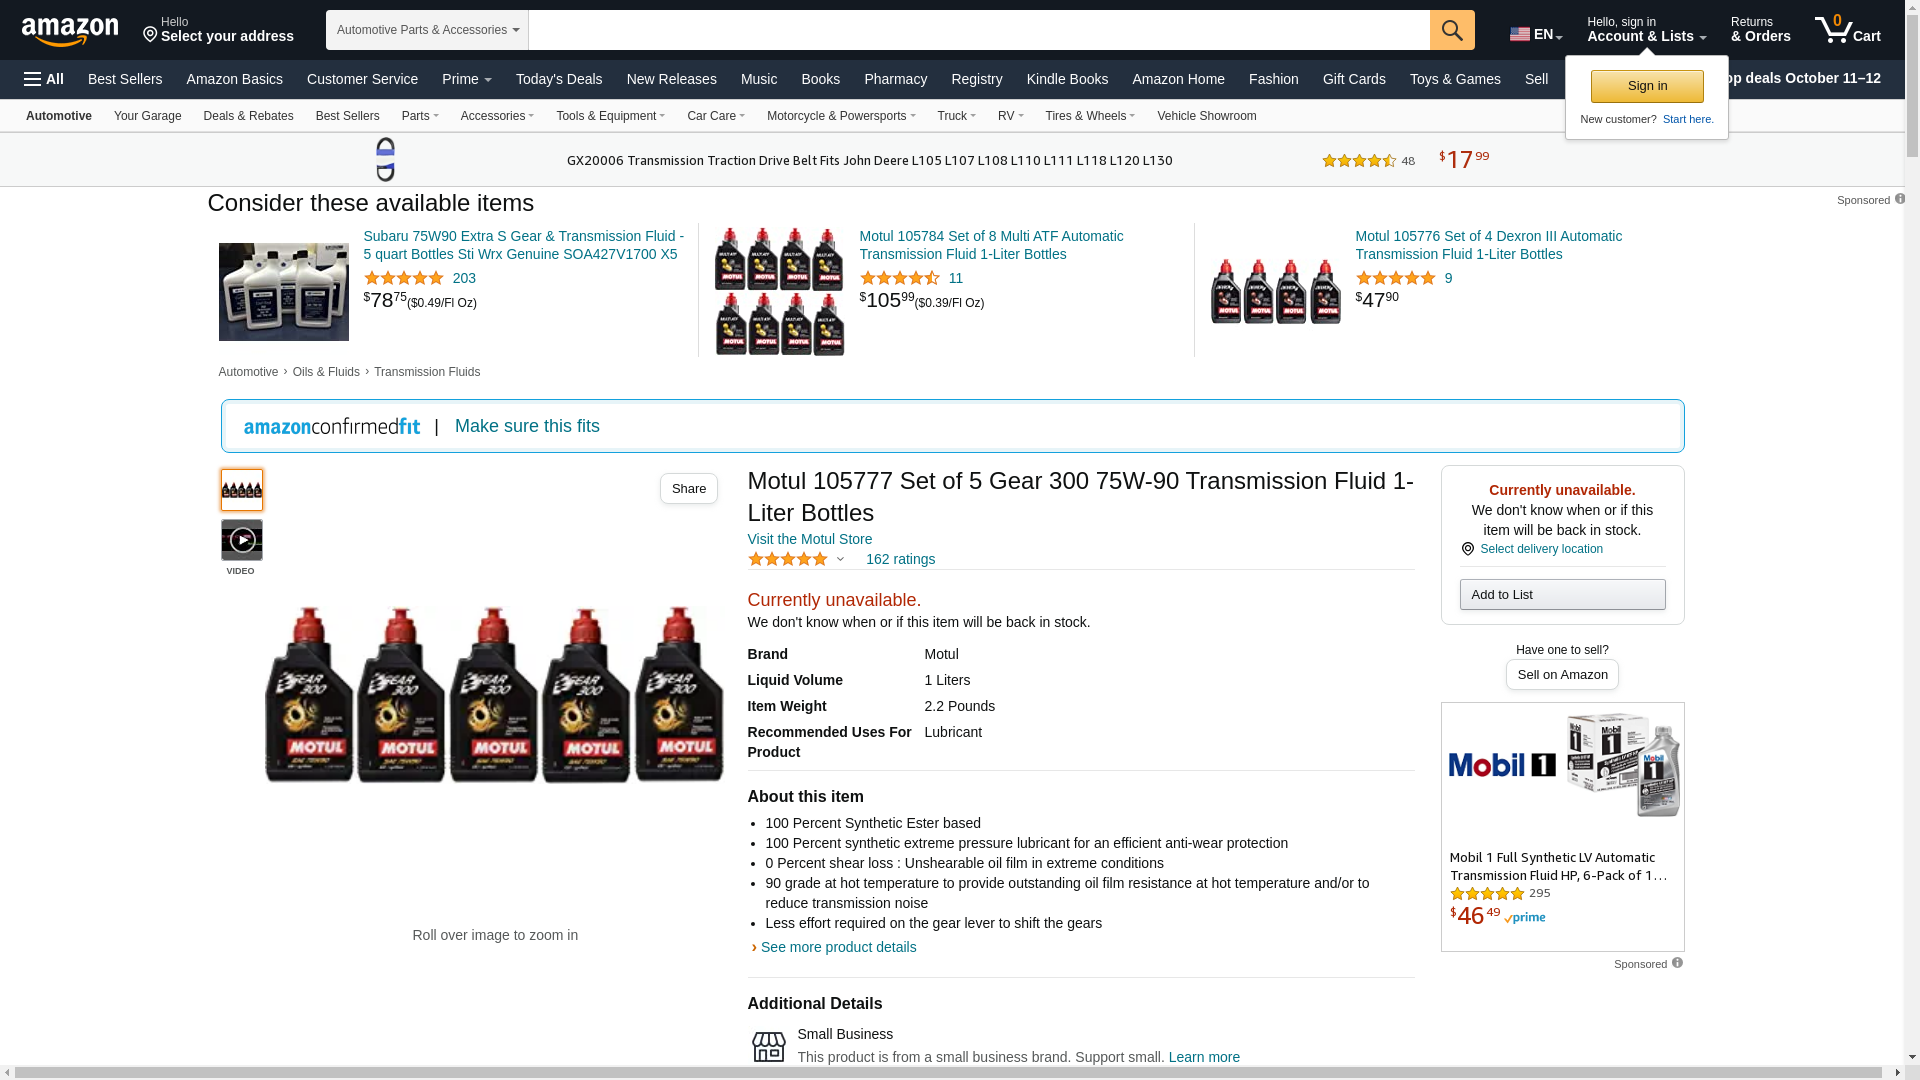Open the Tires & Wheels submenu

pyautogui.click(x=1090, y=116)
